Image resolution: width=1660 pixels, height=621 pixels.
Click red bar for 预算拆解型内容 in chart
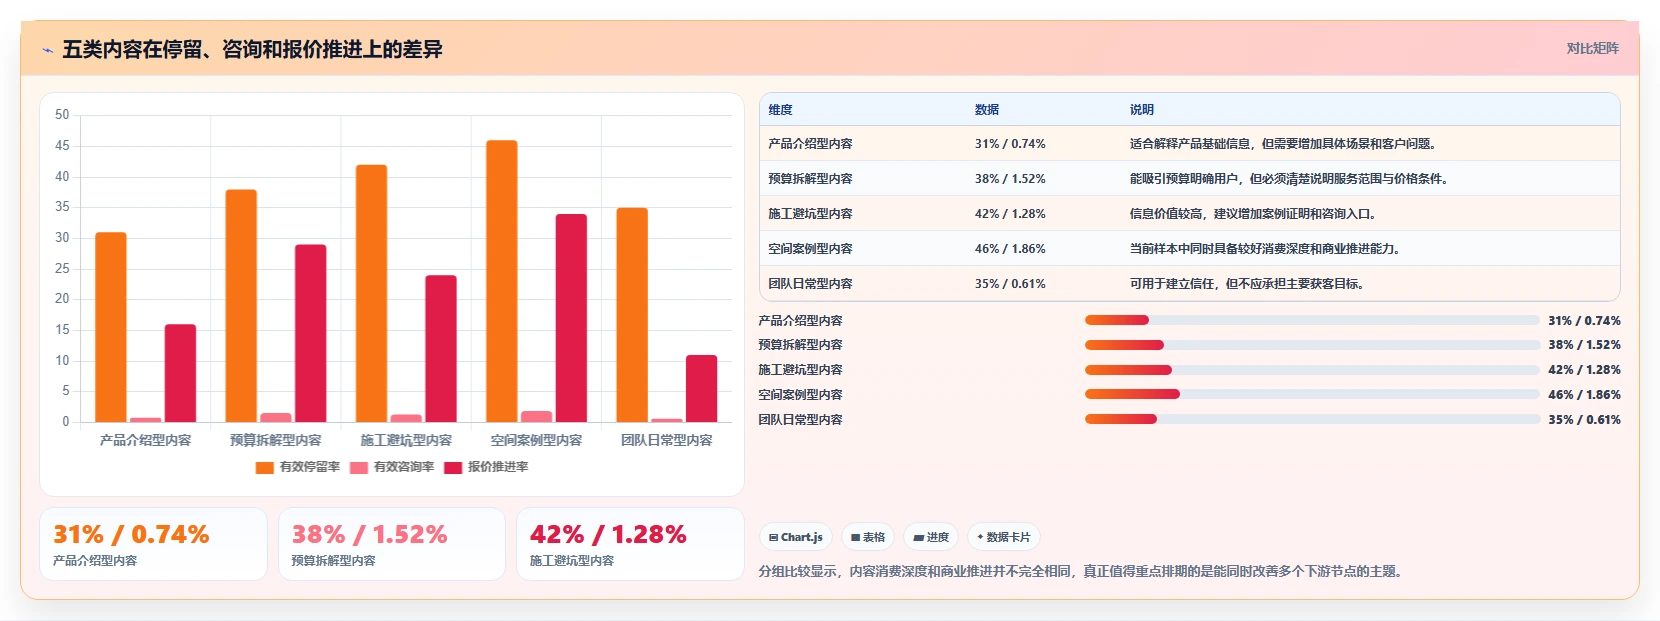coord(310,333)
